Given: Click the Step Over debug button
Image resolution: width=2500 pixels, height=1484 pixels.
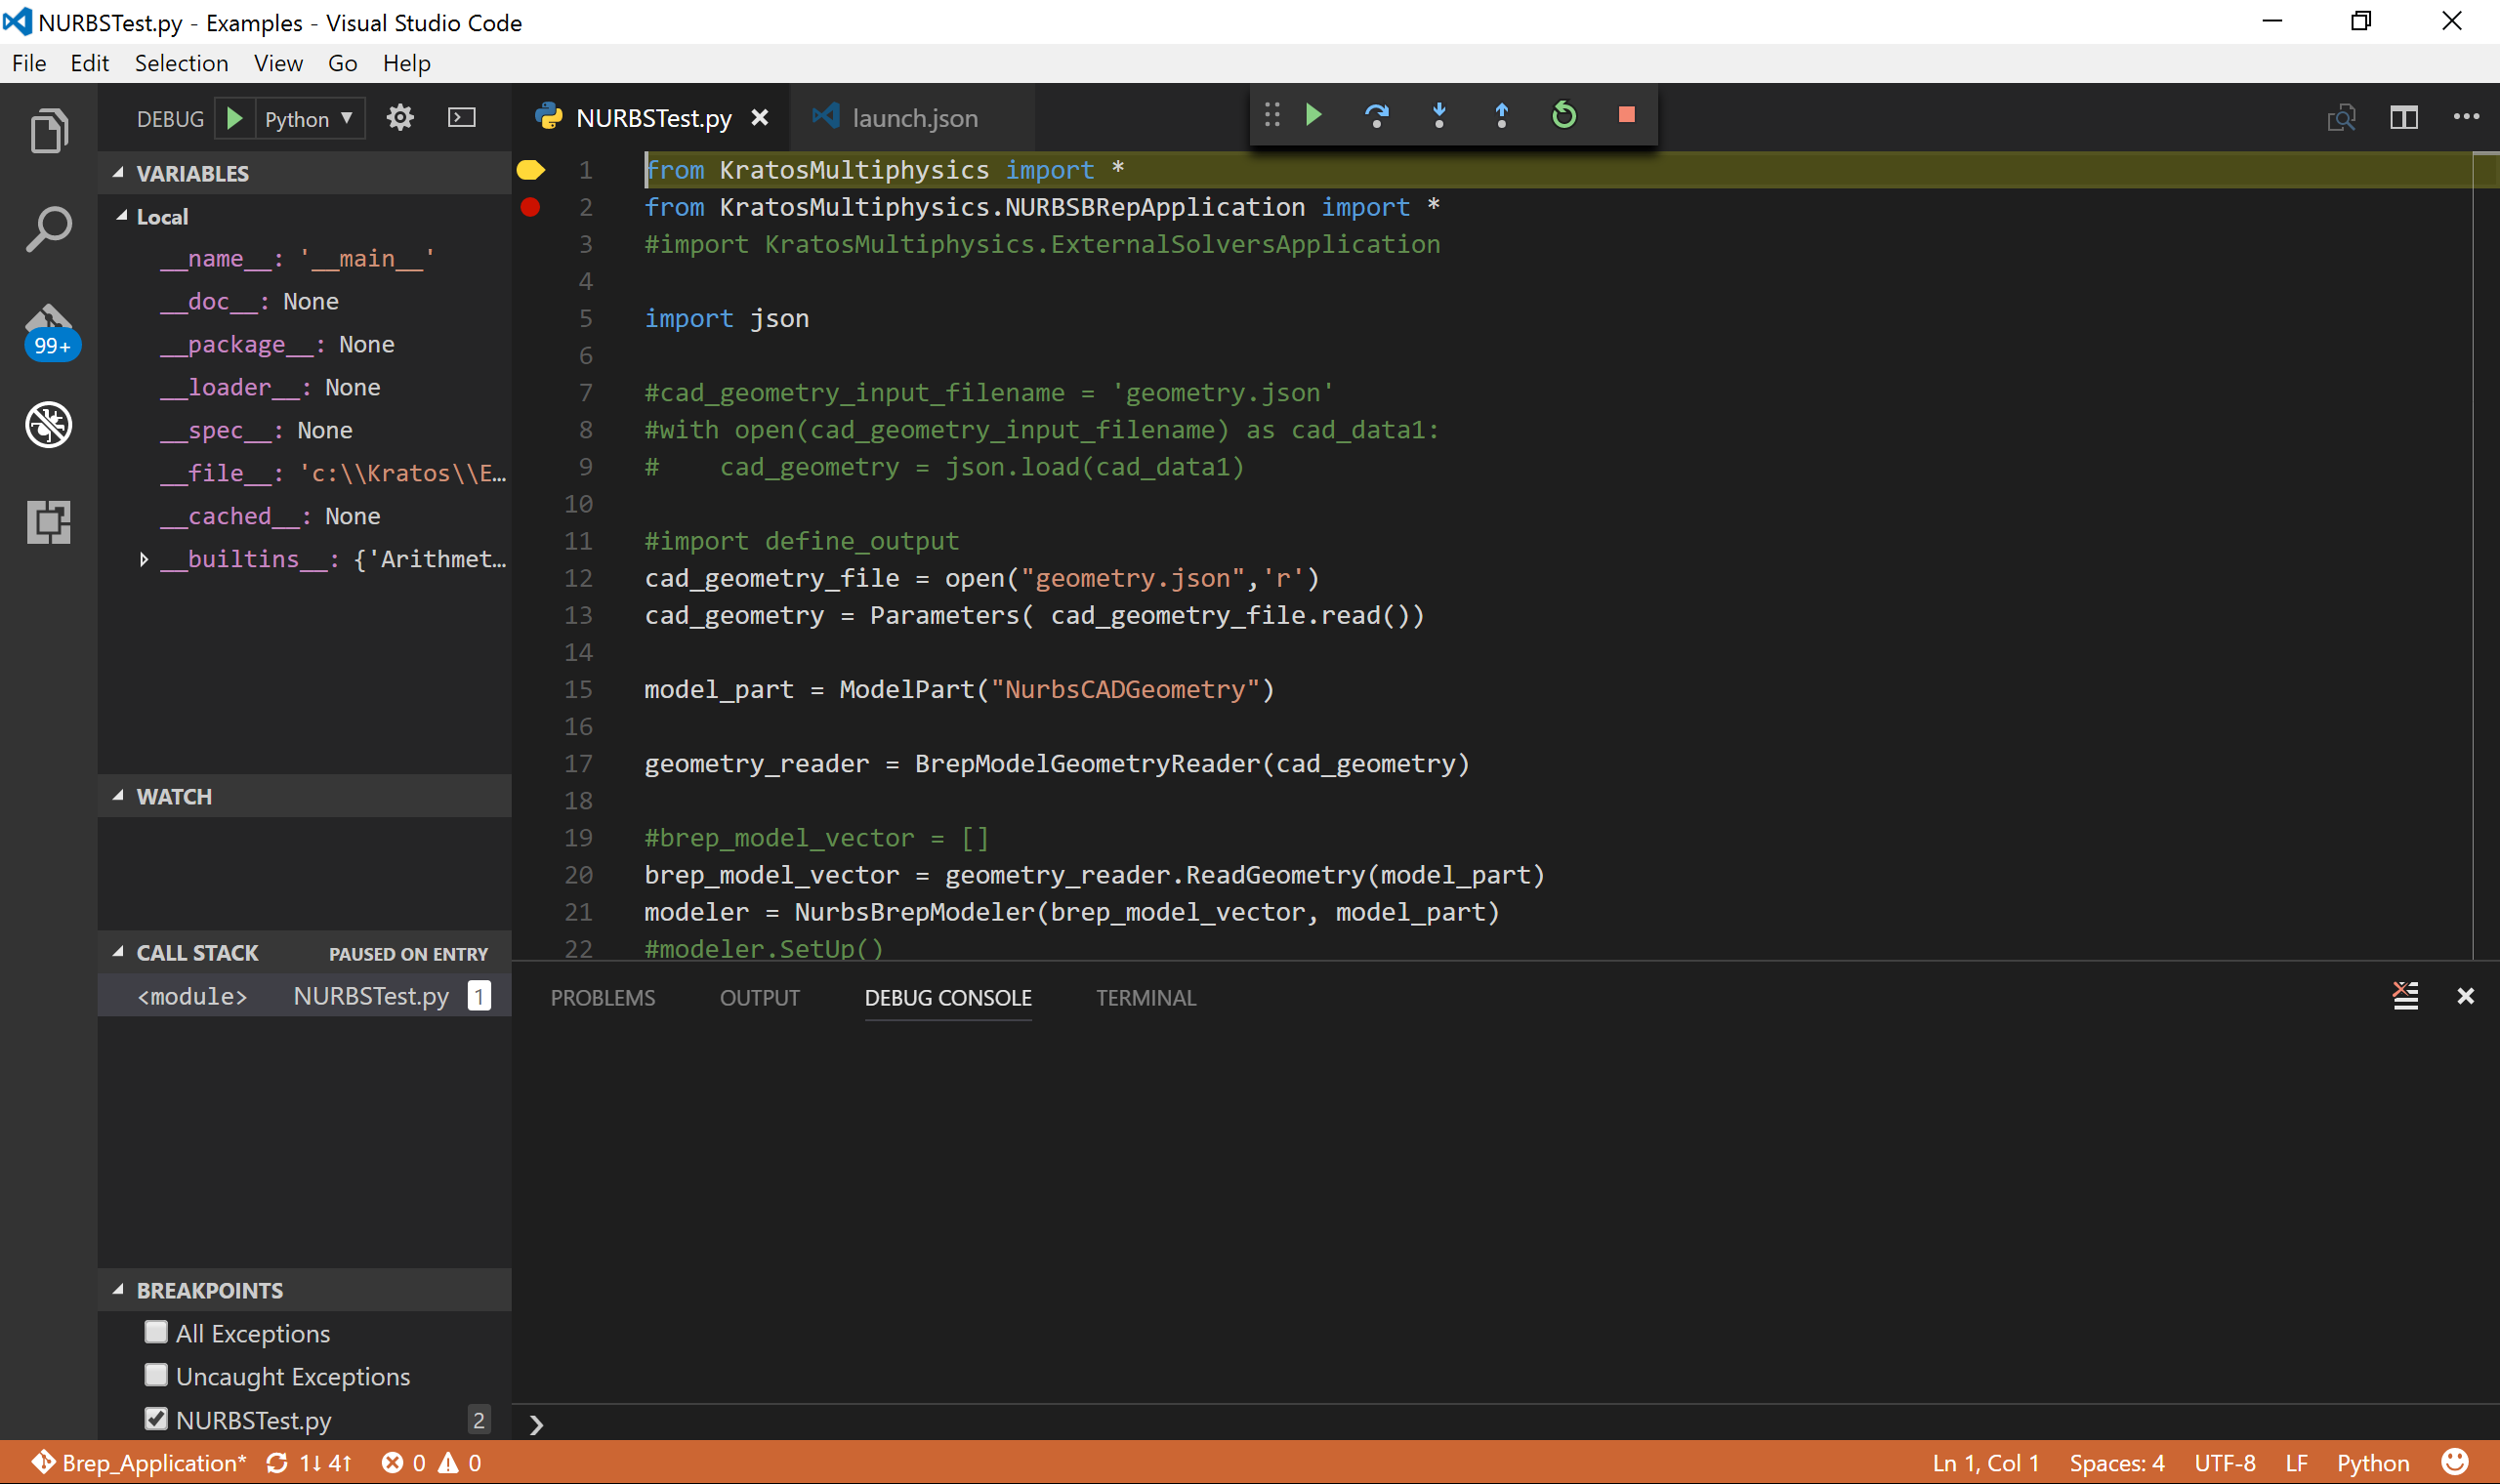Looking at the screenshot, I should point(1376,116).
